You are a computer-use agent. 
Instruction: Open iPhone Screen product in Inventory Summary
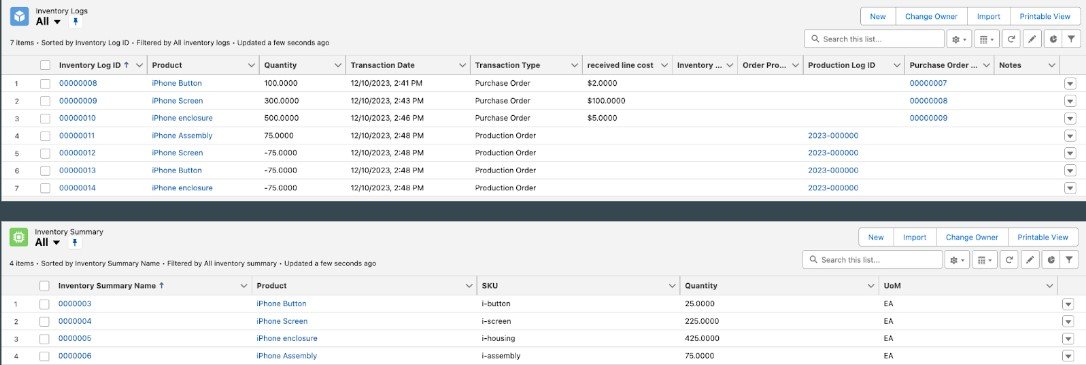click(282, 321)
